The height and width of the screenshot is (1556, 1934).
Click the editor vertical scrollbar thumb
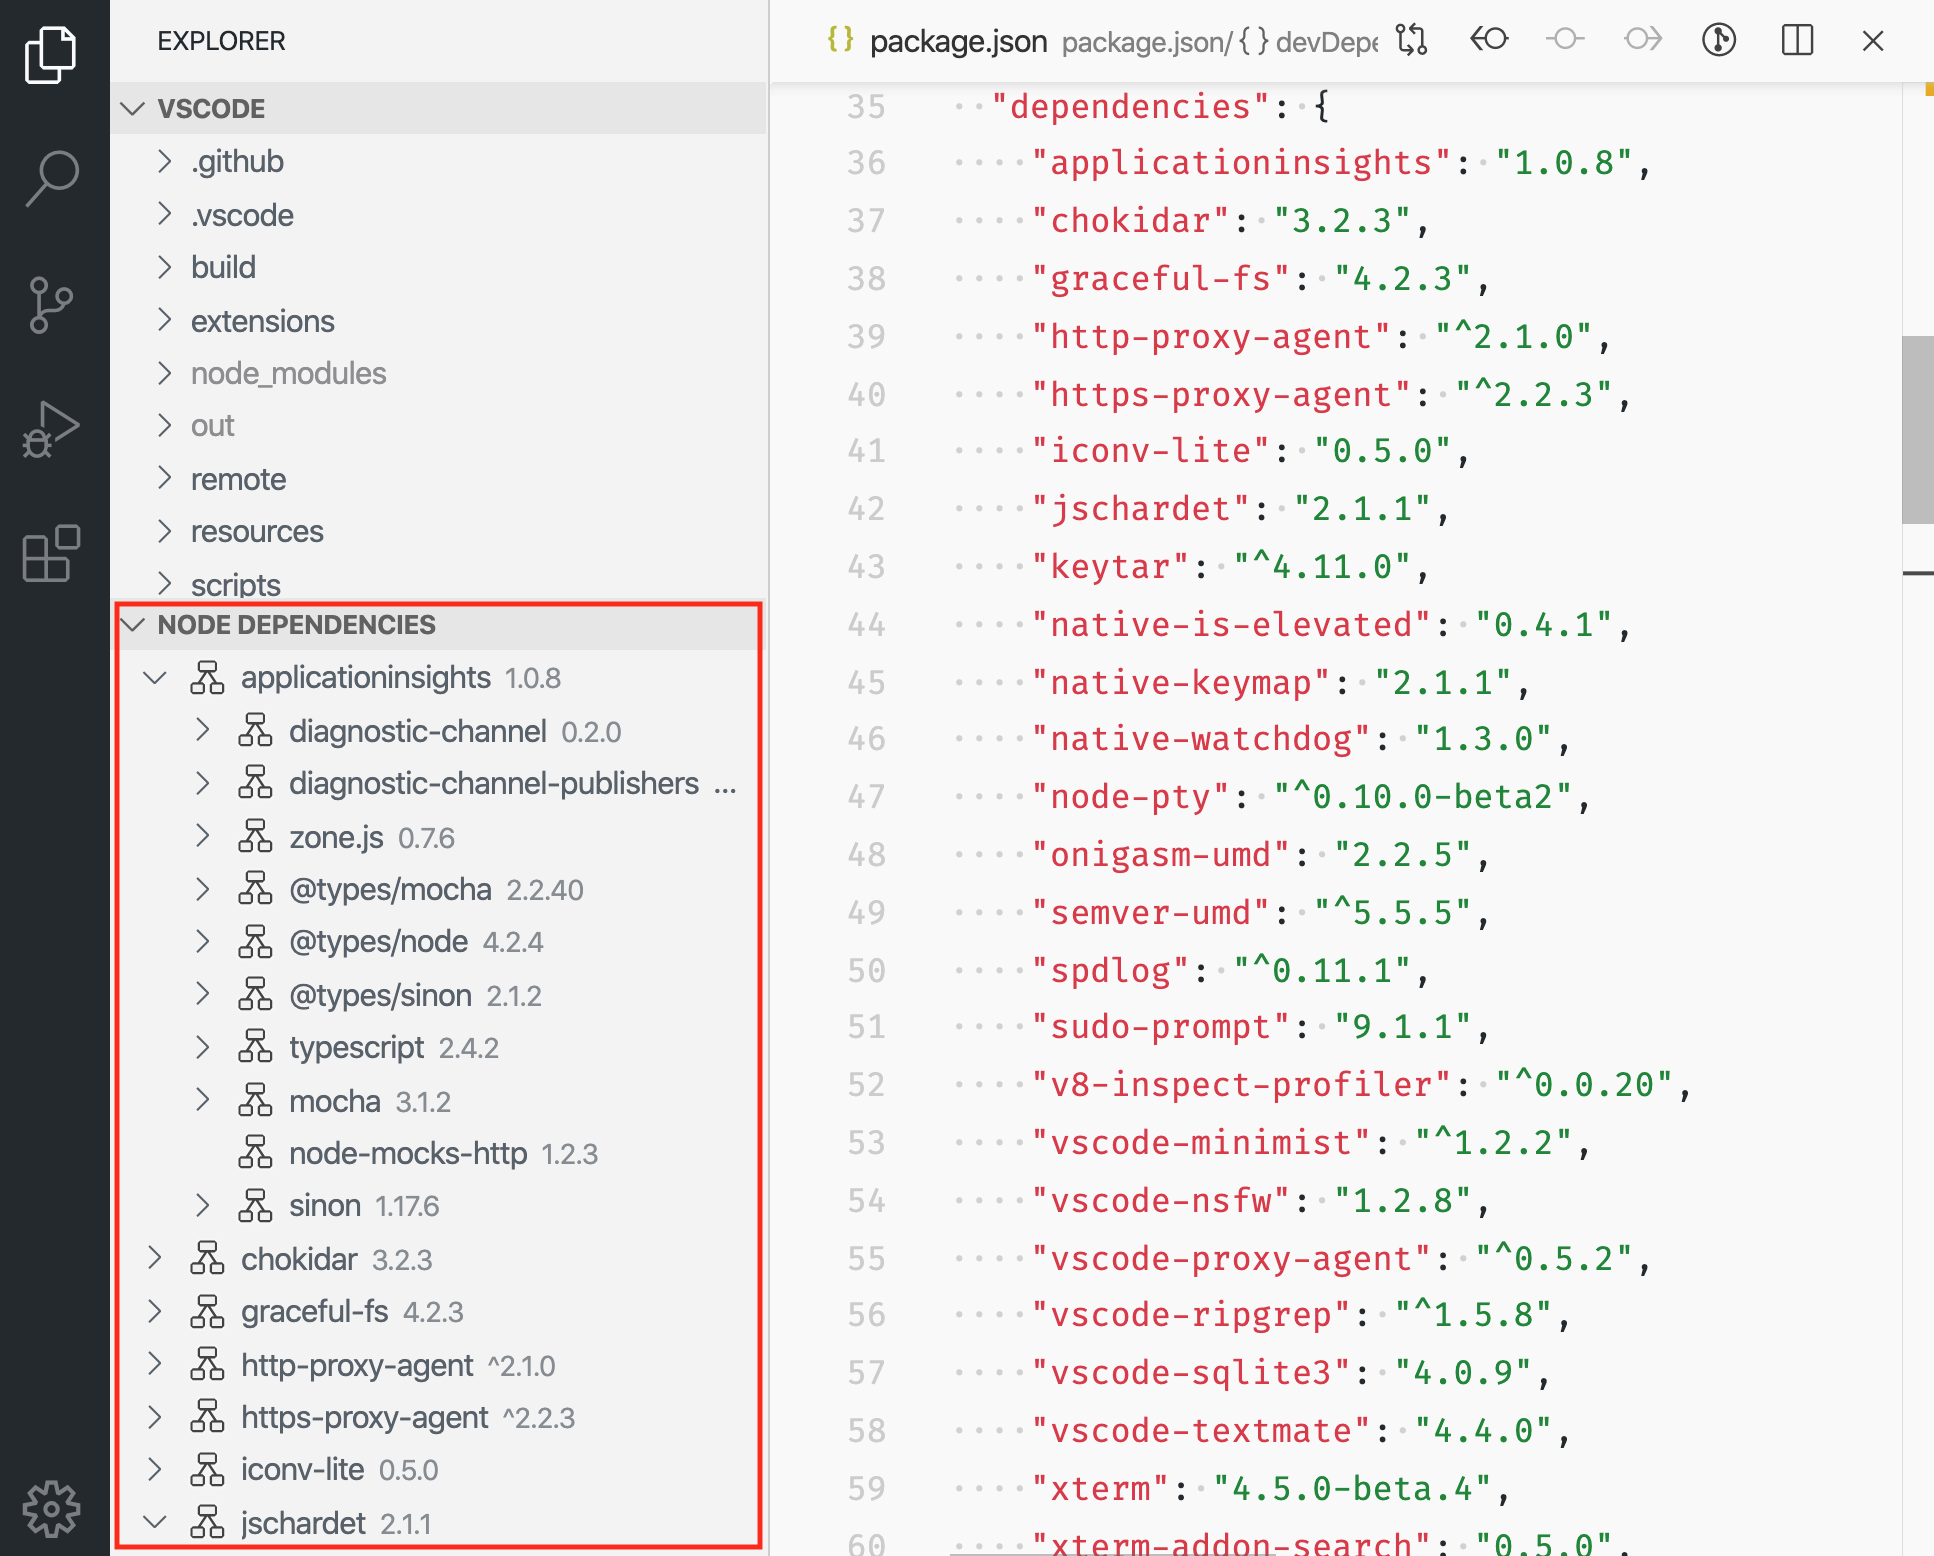pos(1916,430)
